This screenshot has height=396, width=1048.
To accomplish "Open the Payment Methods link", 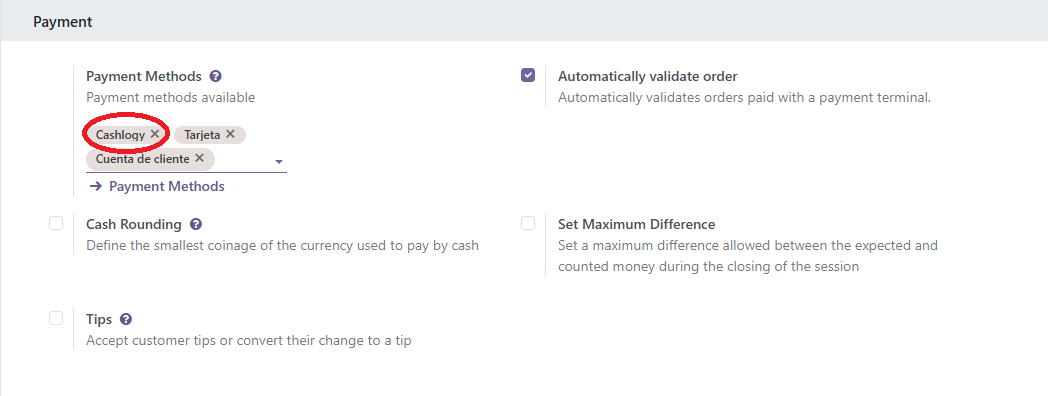I will tap(166, 187).
